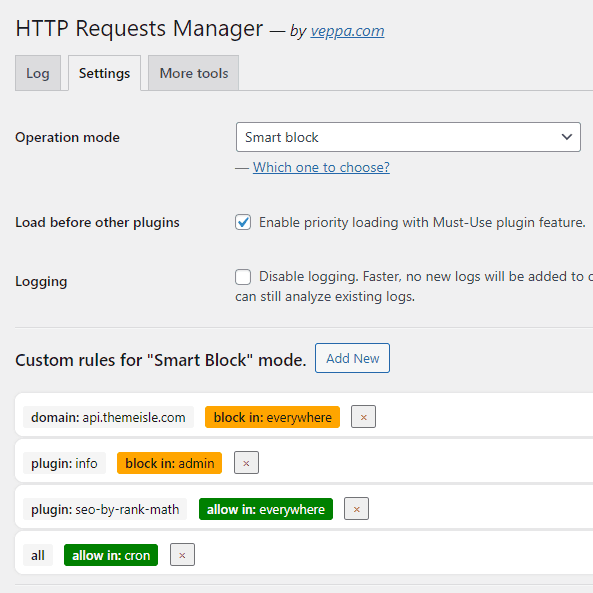Remove the plugin: info rule
The image size is (593, 593).
click(246, 463)
